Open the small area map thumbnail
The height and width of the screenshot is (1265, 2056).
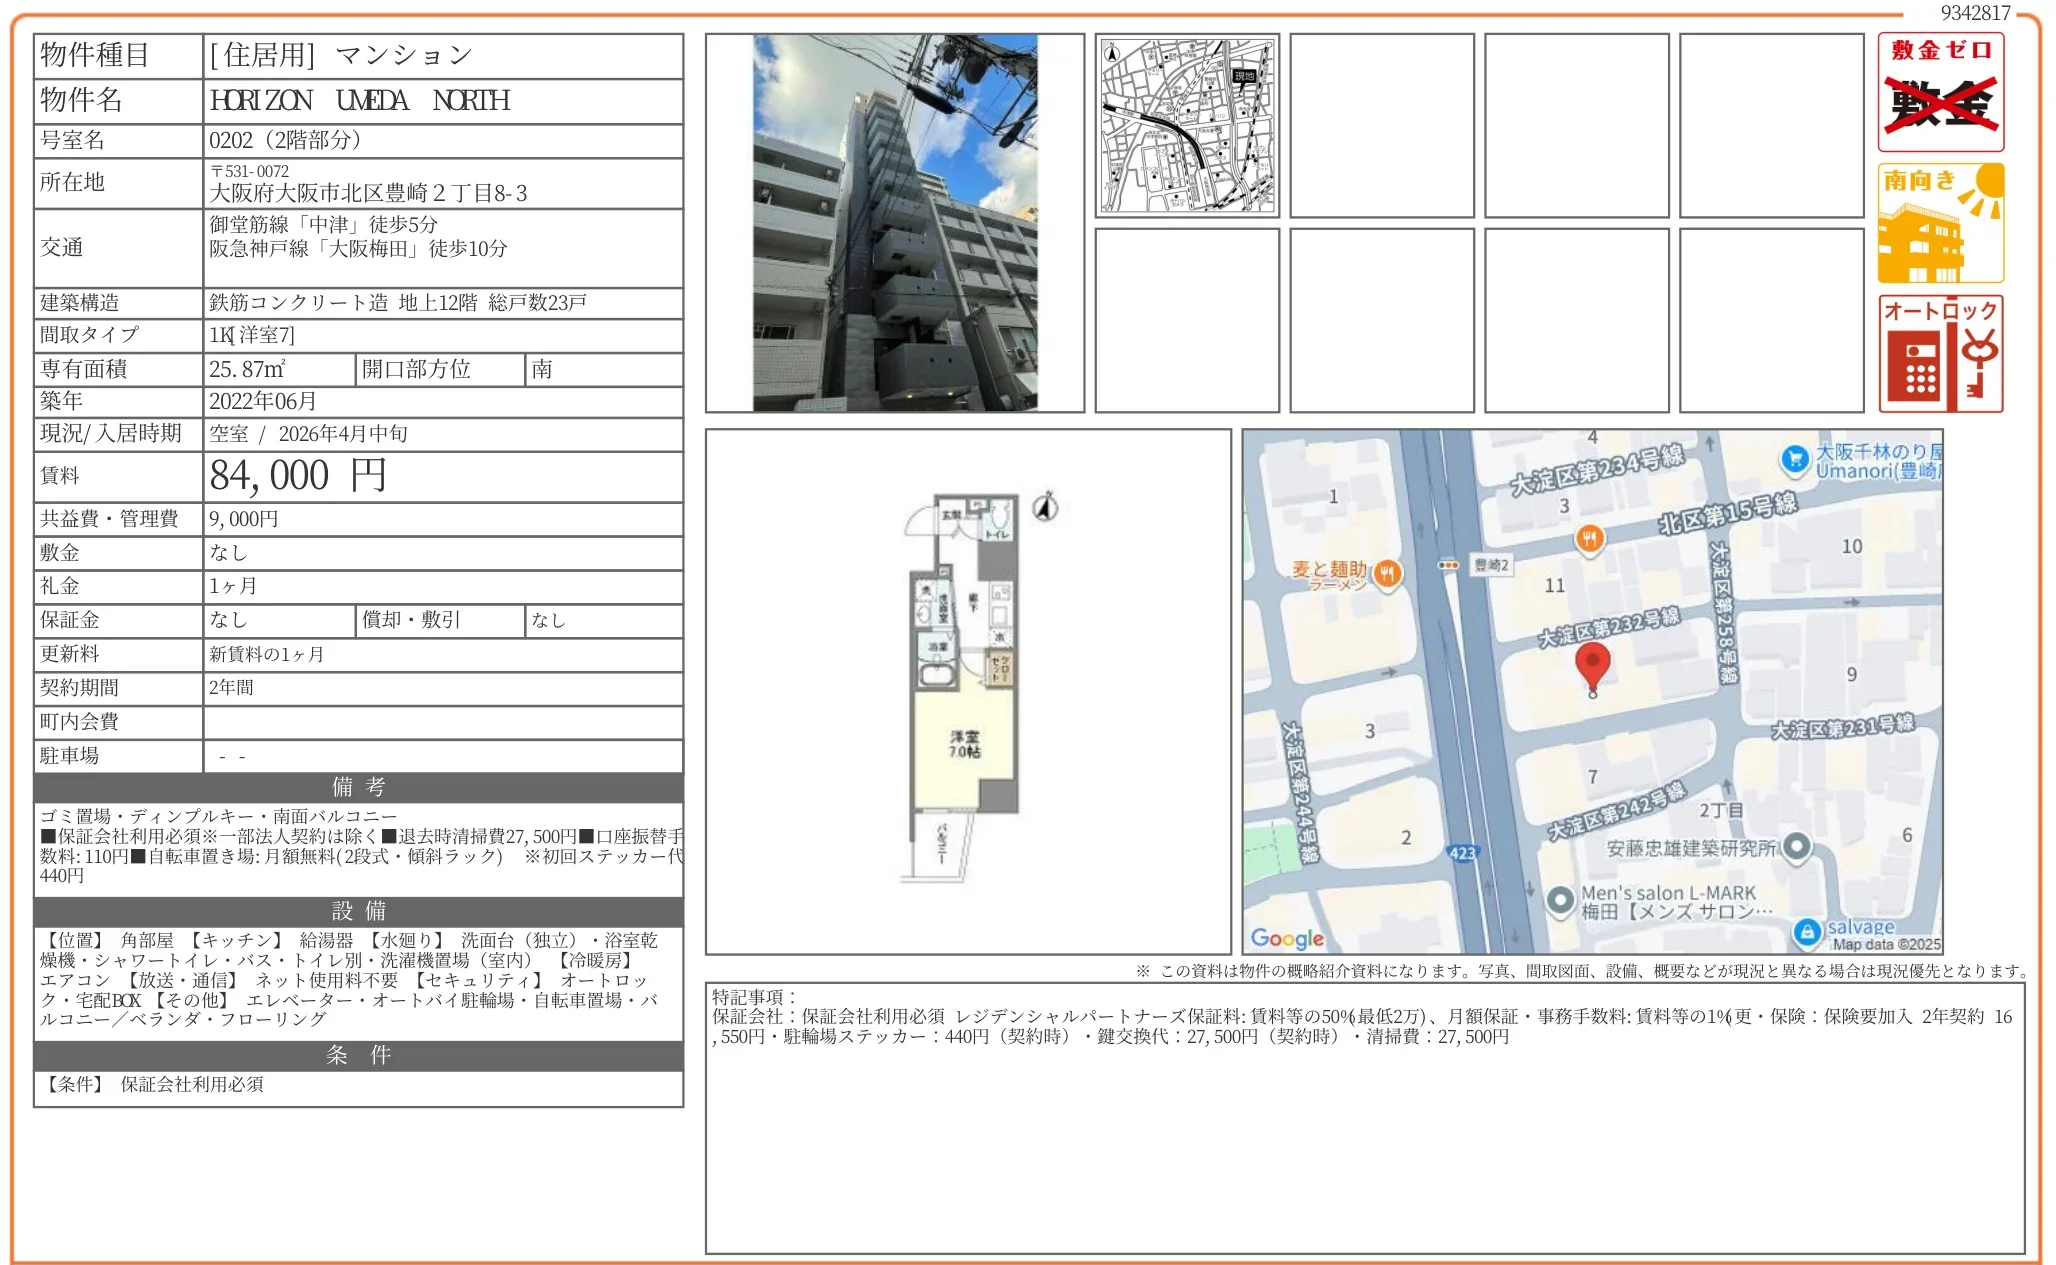point(1186,125)
